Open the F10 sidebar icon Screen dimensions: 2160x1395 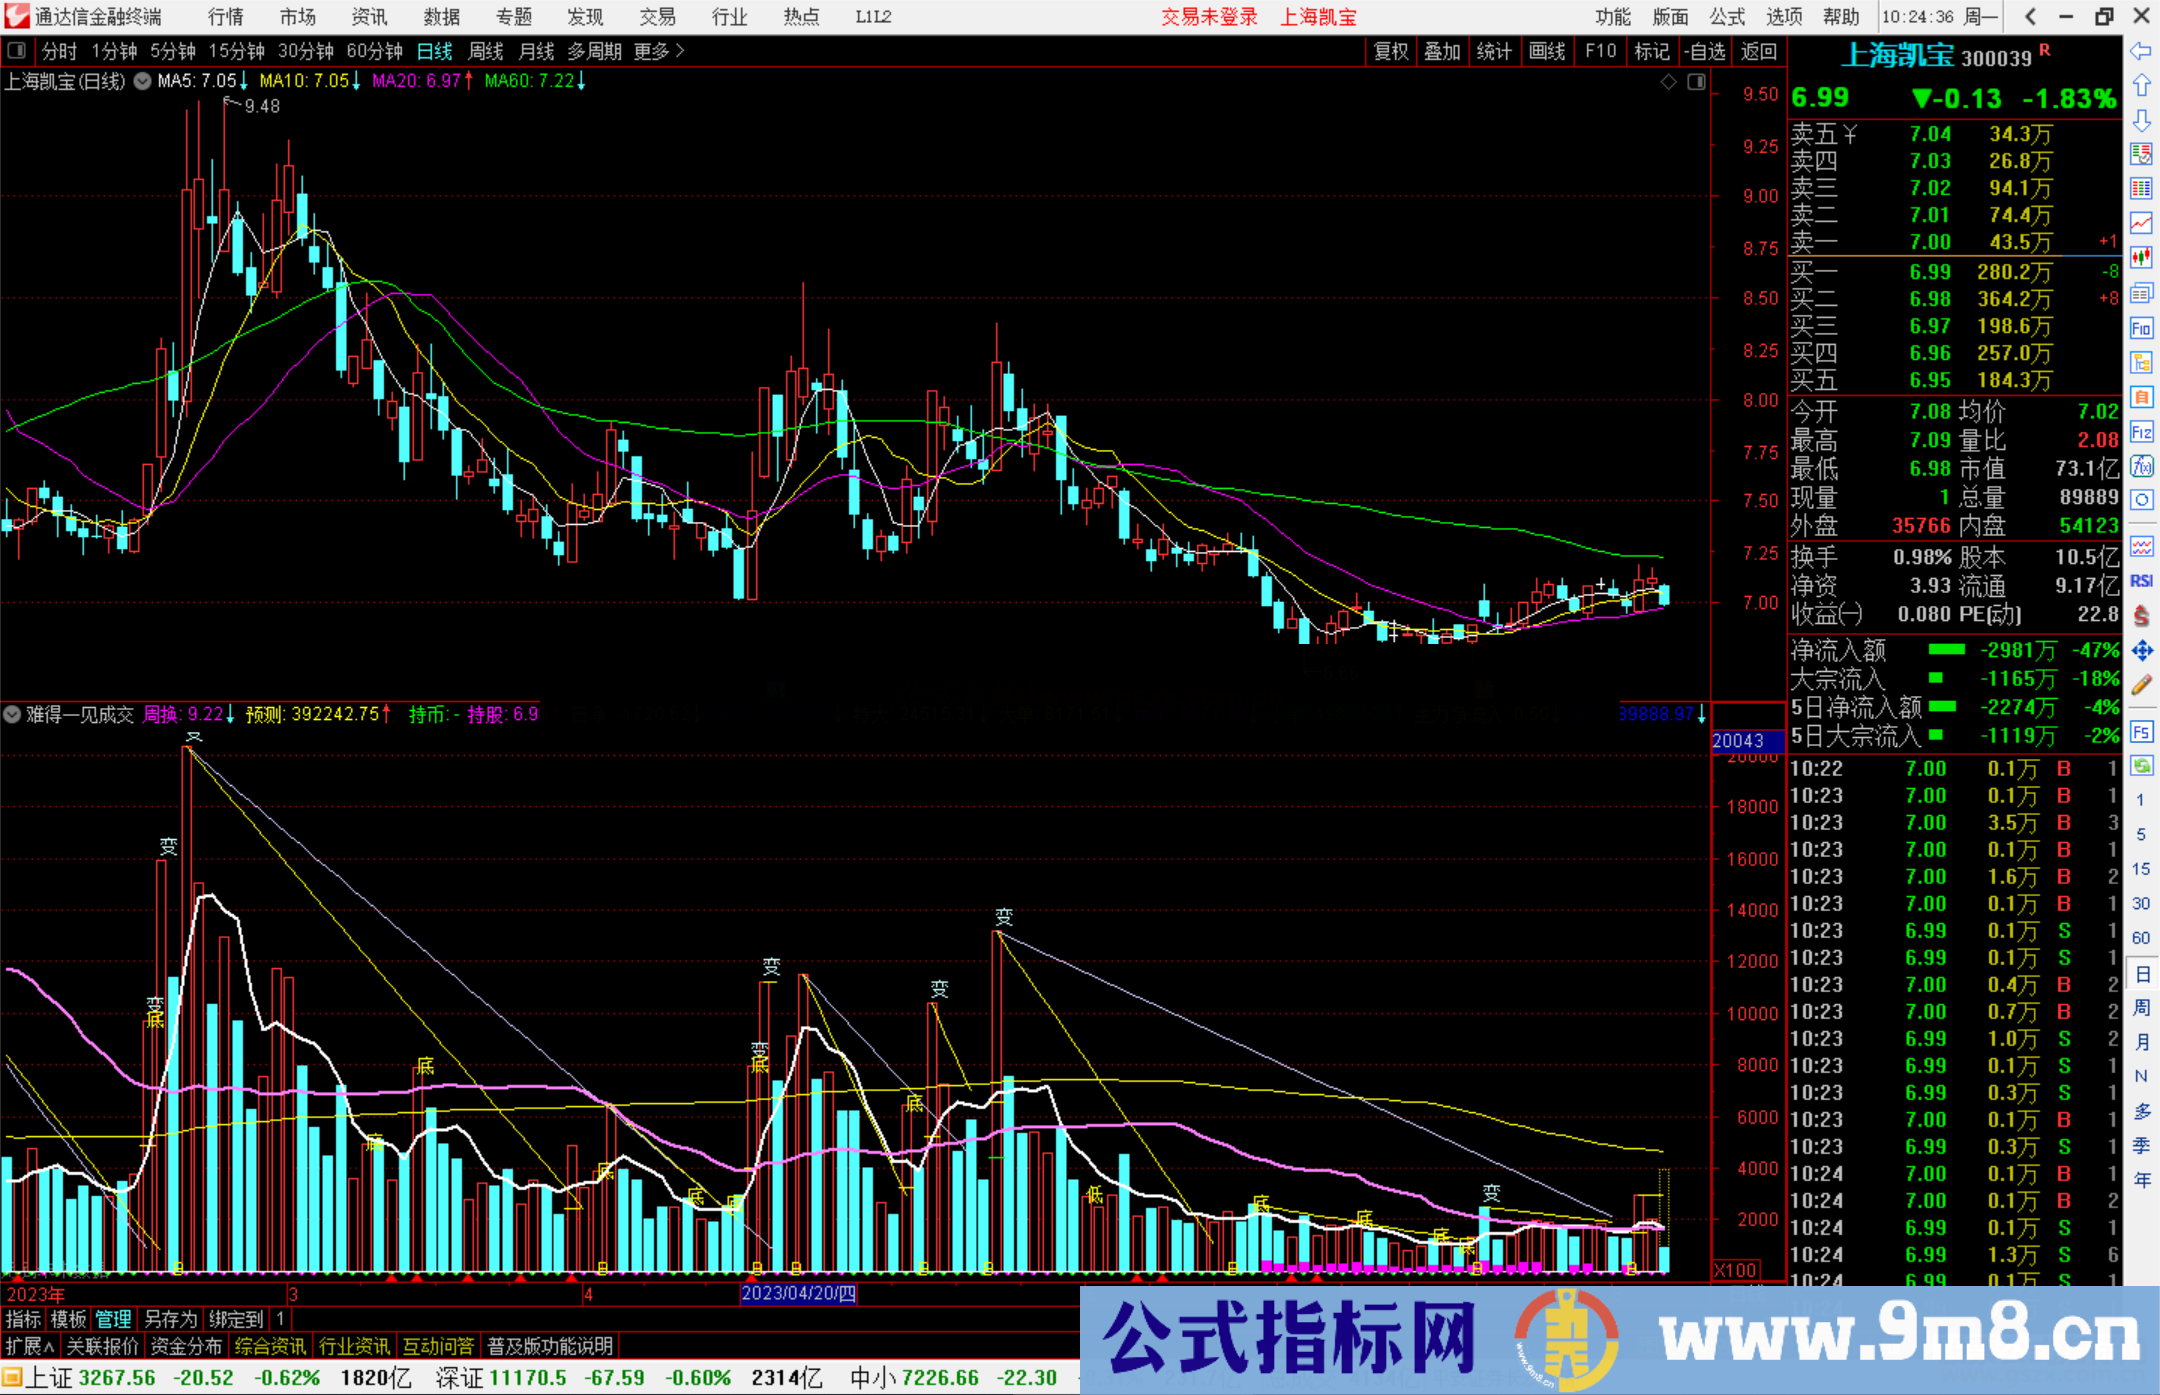pyautogui.click(x=2141, y=328)
